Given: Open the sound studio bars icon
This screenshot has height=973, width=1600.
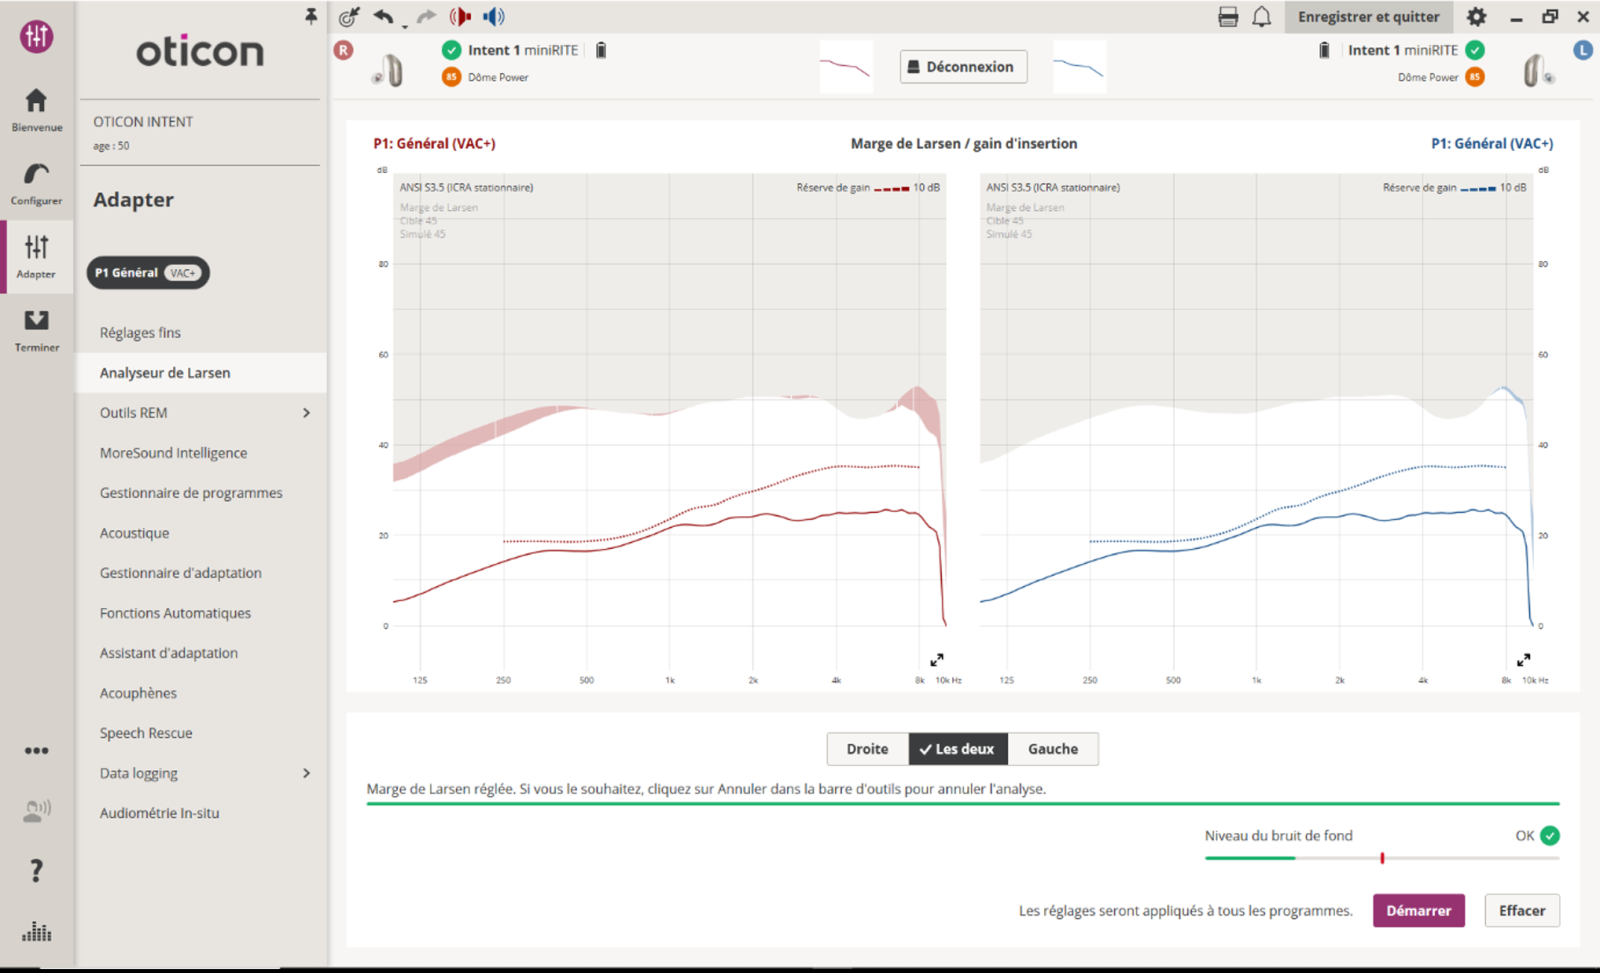Looking at the screenshot, I should [36, 932].
